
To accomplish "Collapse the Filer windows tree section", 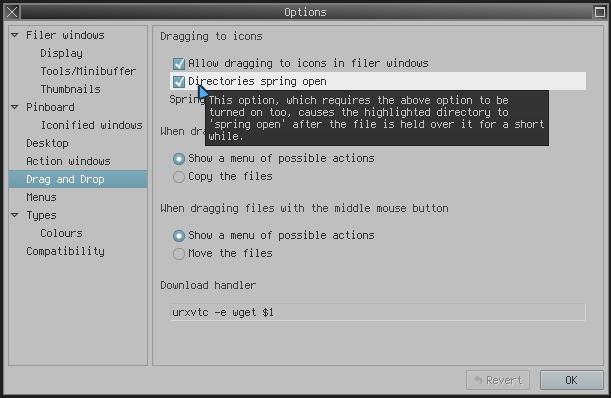I will [x=15, y=35].
